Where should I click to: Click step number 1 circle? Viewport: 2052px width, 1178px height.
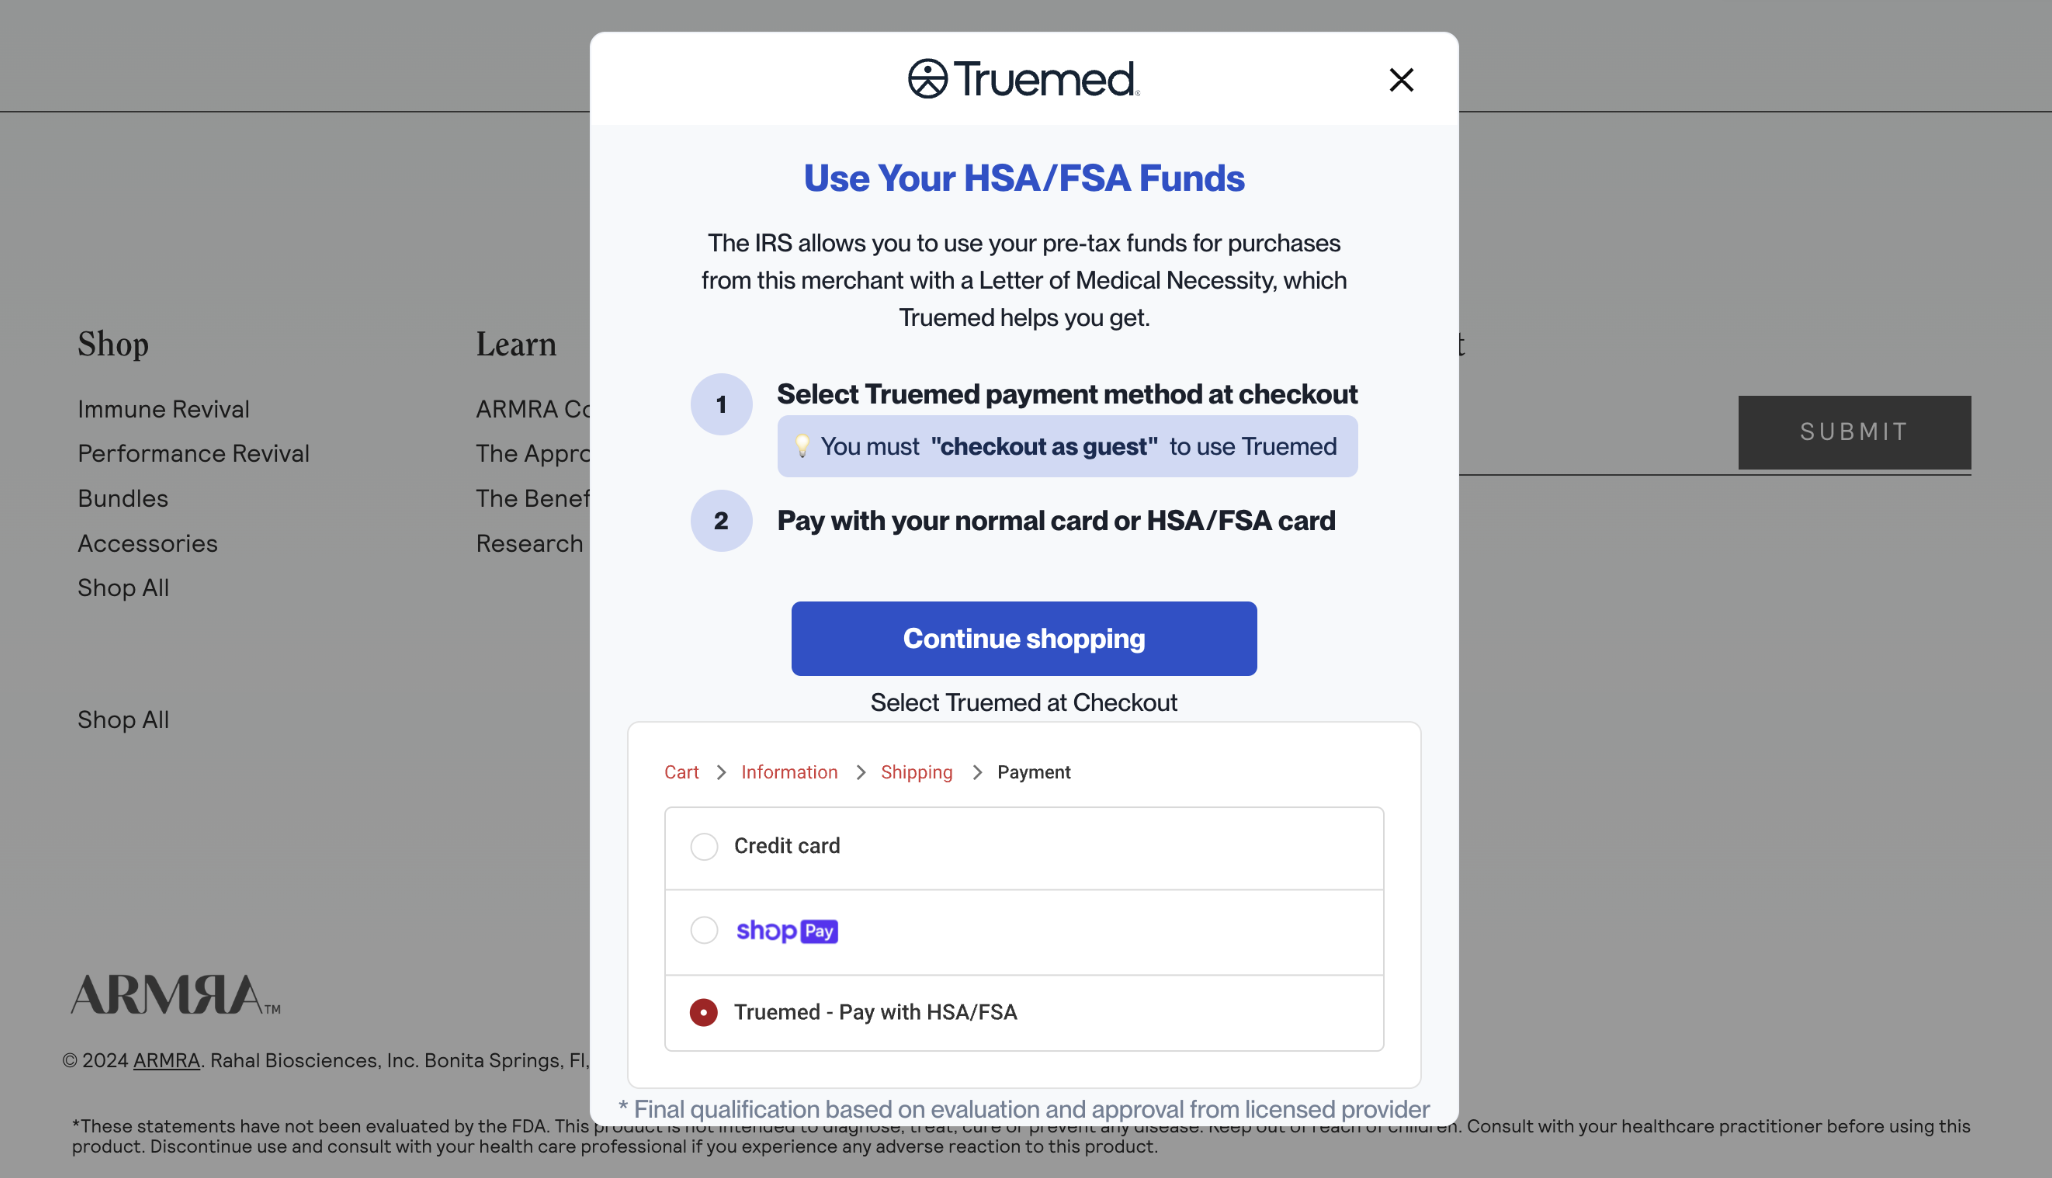click(720, 404)
